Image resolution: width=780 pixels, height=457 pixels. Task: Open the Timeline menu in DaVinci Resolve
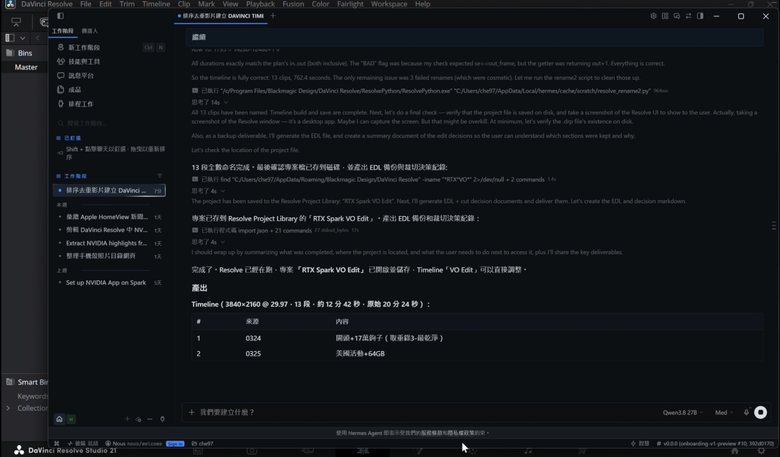[x=156, y=4]
